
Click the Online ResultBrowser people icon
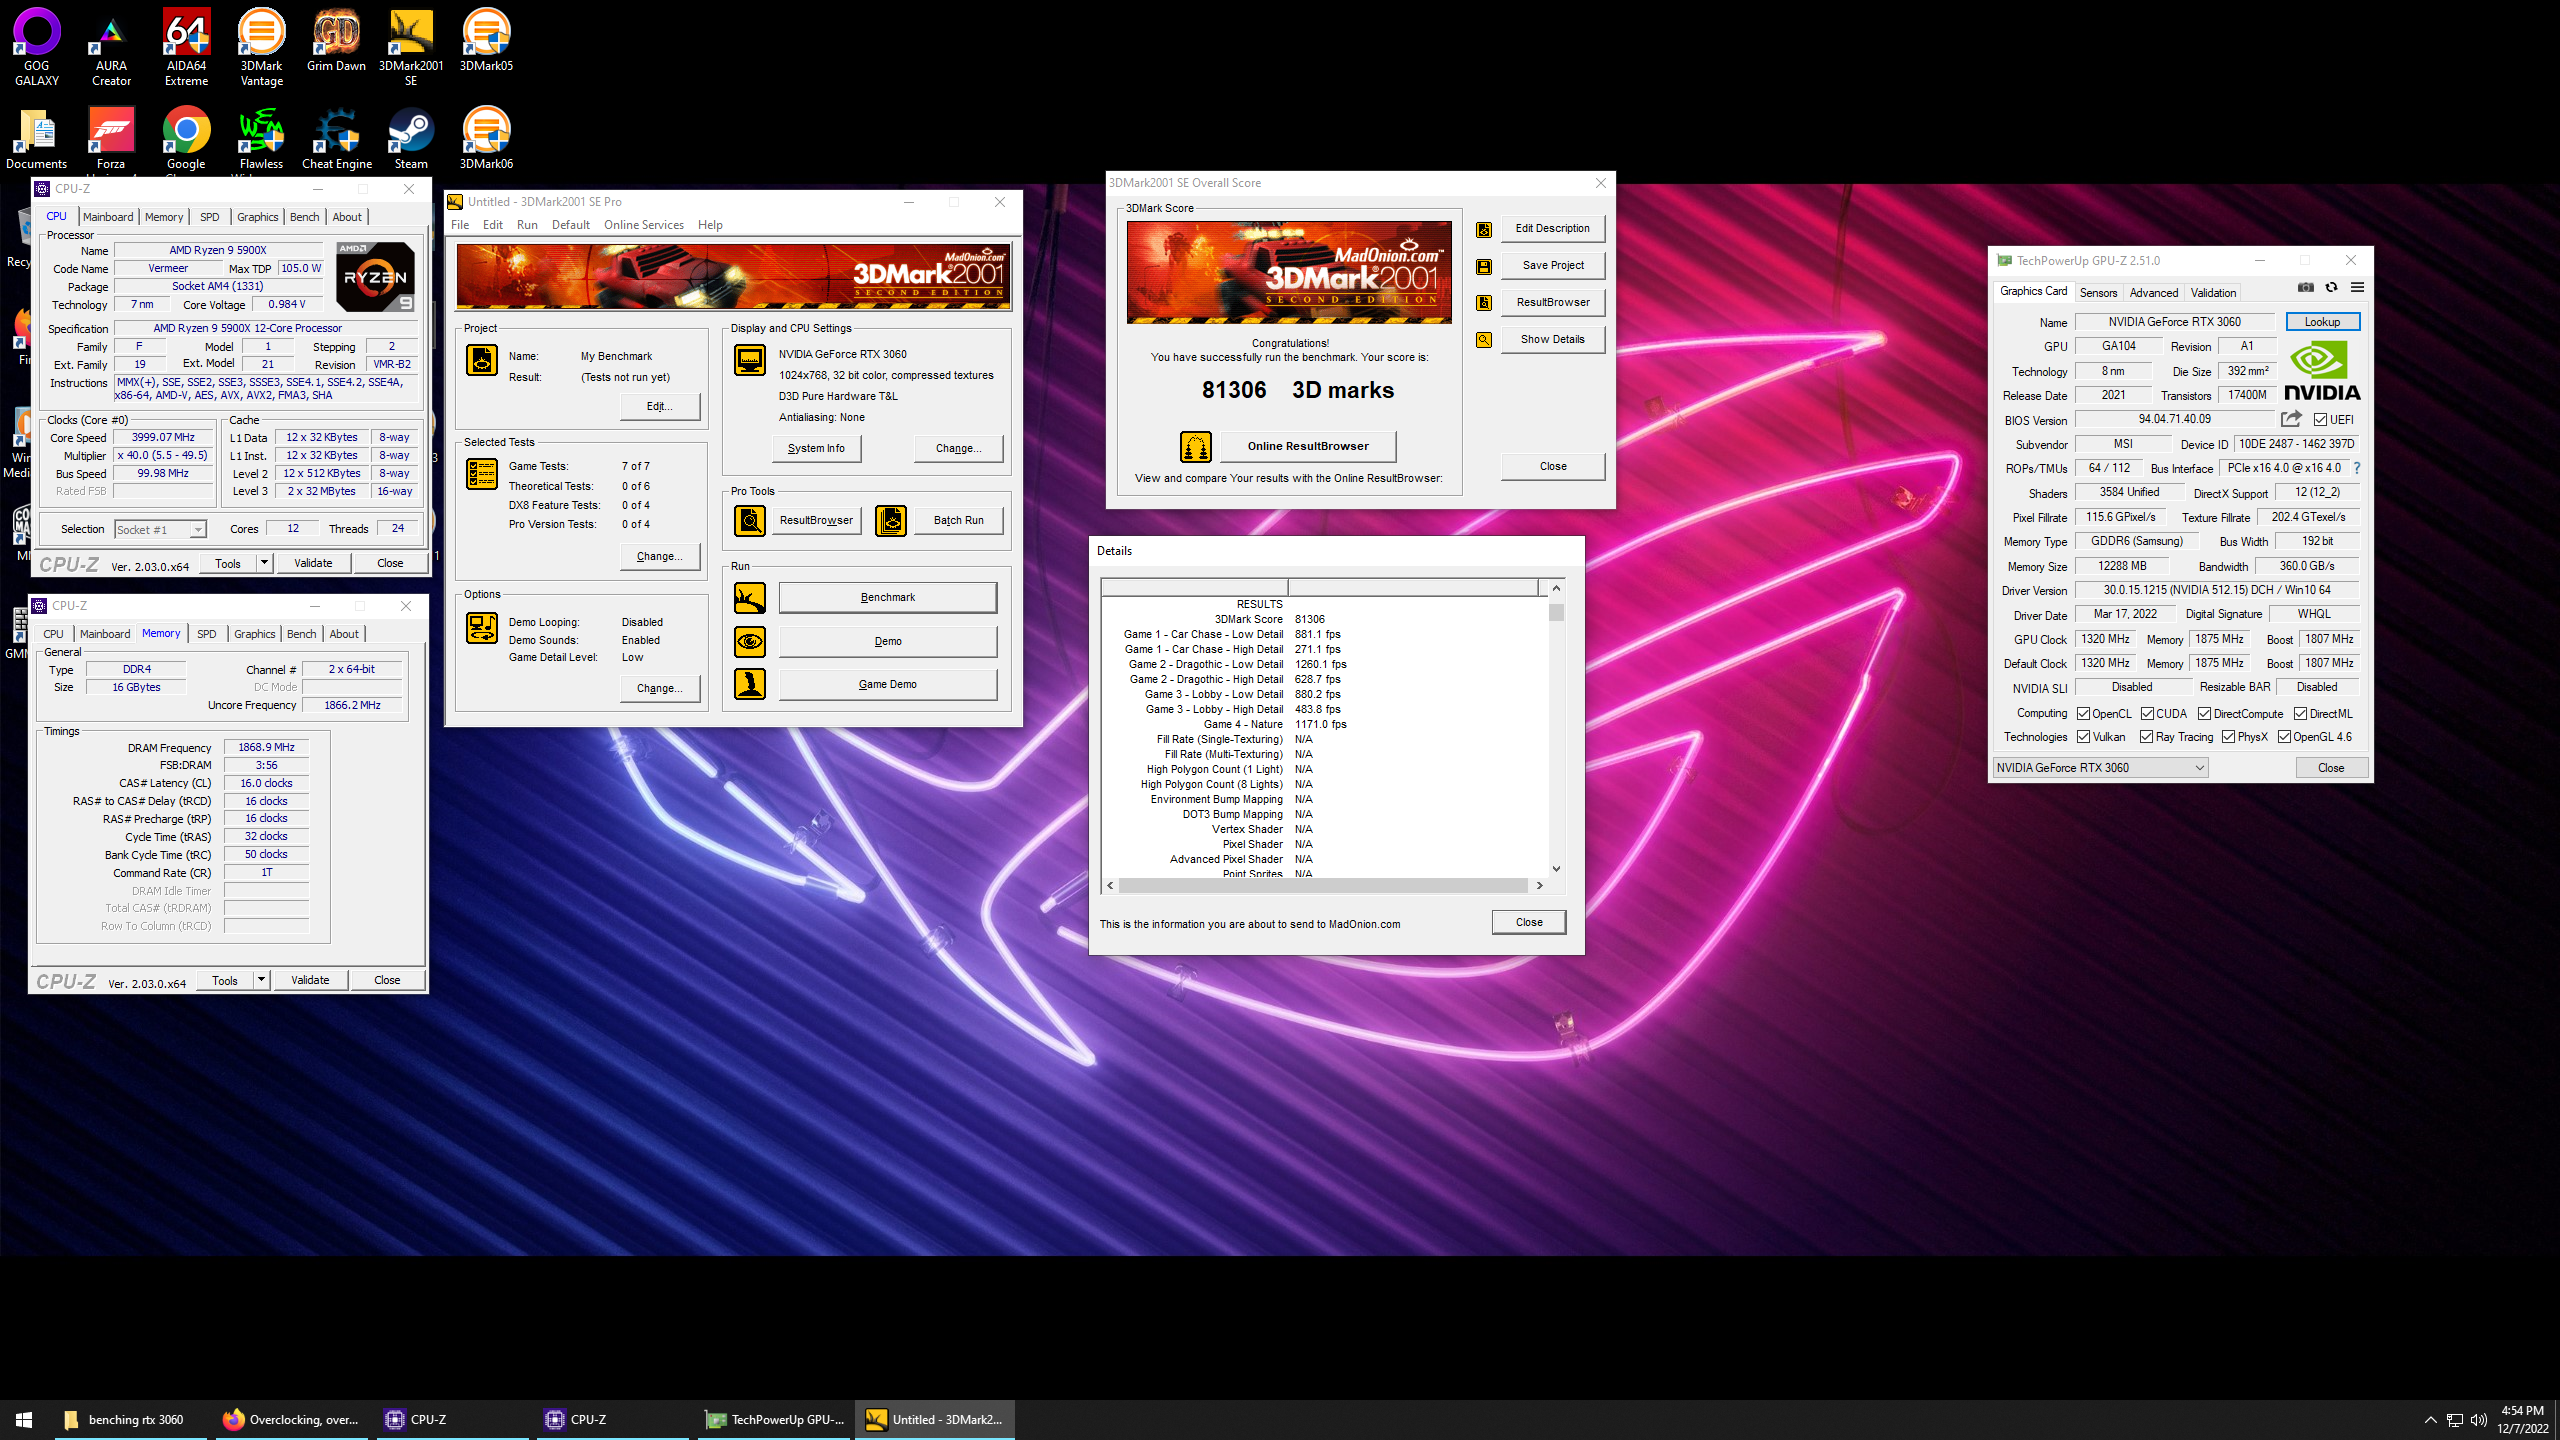(1196, 447)
